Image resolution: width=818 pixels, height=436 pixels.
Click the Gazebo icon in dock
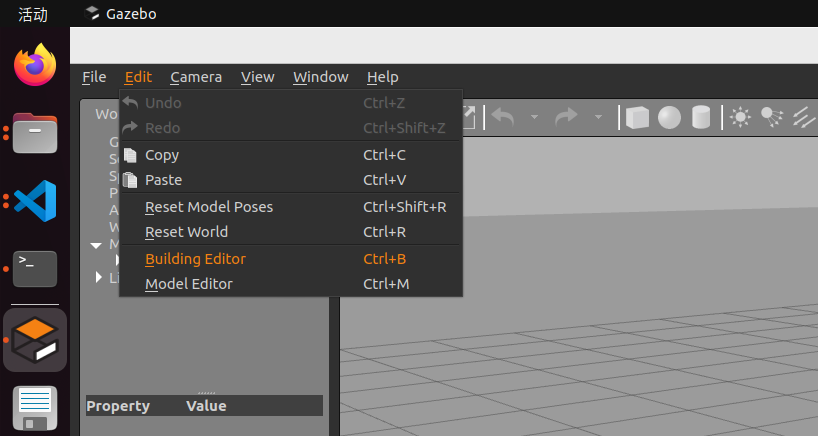click(x=35, y=340)
